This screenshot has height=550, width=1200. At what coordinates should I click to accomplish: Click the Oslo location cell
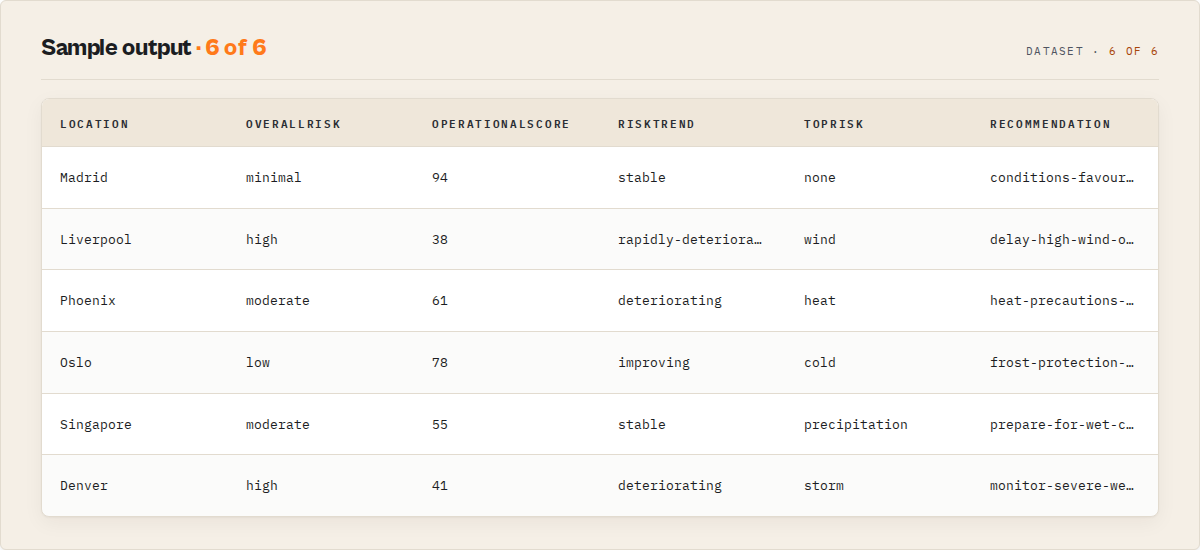tap(76, 363)
